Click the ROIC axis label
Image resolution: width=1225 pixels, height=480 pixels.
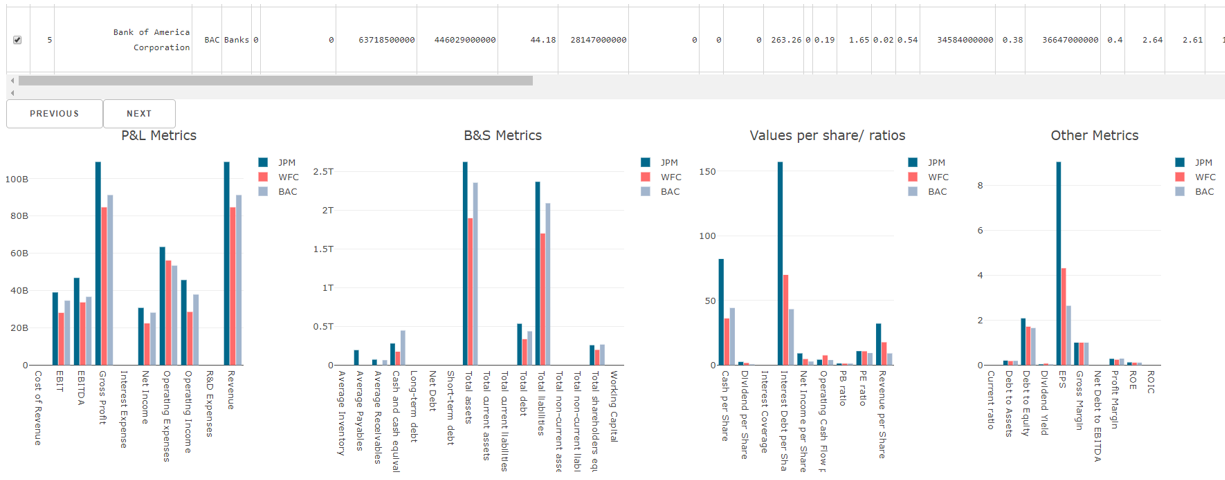coord(1150,384)
